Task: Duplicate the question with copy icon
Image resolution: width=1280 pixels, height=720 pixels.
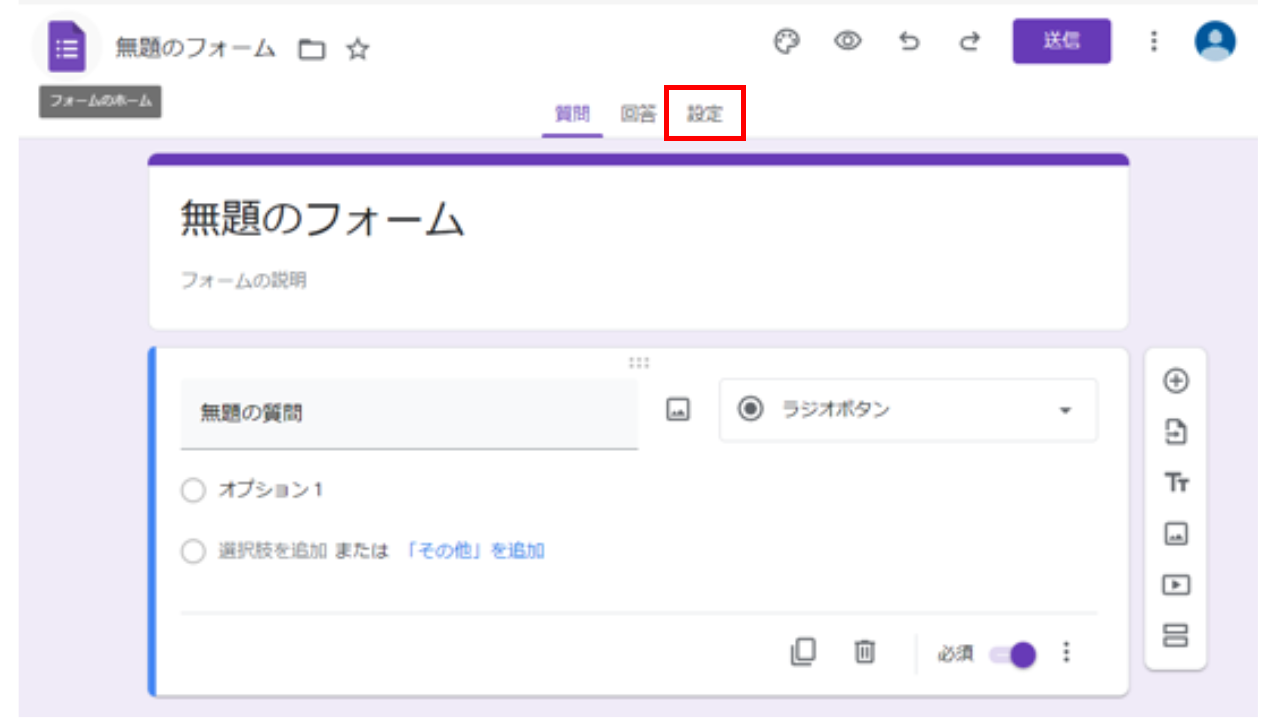Action: (x=803, y=653)
